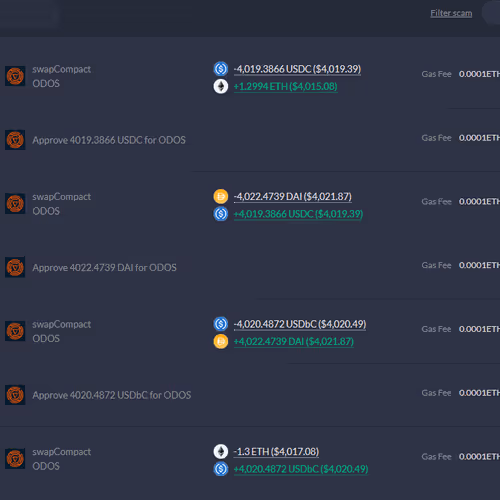
Task: Click ETH token icon next to +1.2994 ETH
Action: click(x=221, y=86)
